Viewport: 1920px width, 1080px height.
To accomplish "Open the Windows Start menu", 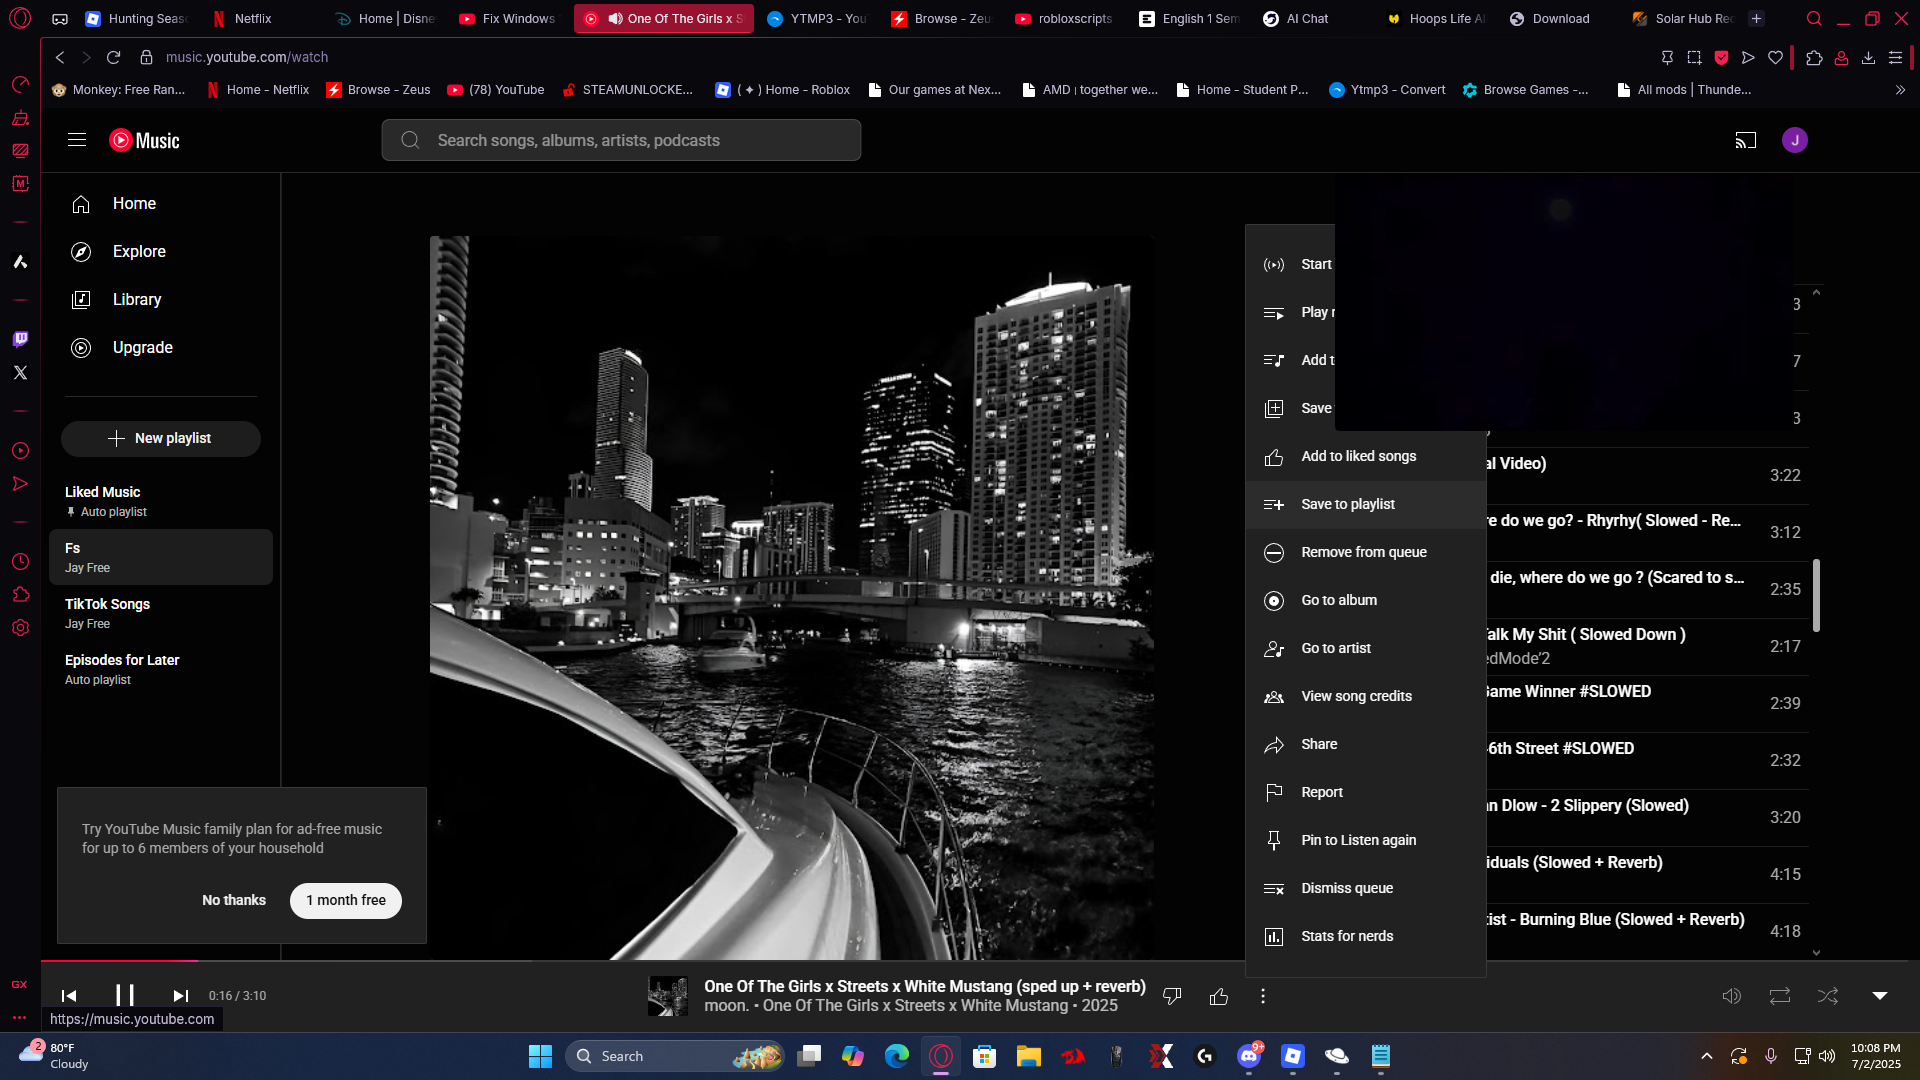I will tap(540, 1057).
